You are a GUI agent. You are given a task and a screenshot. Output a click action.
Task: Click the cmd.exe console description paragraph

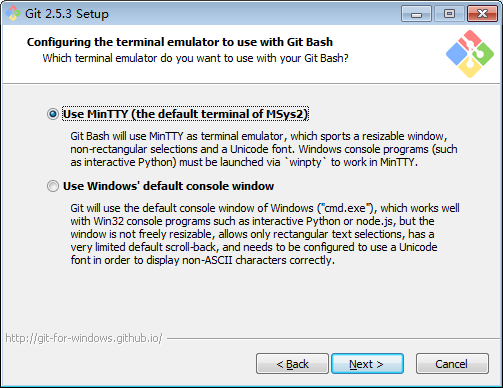265,234
